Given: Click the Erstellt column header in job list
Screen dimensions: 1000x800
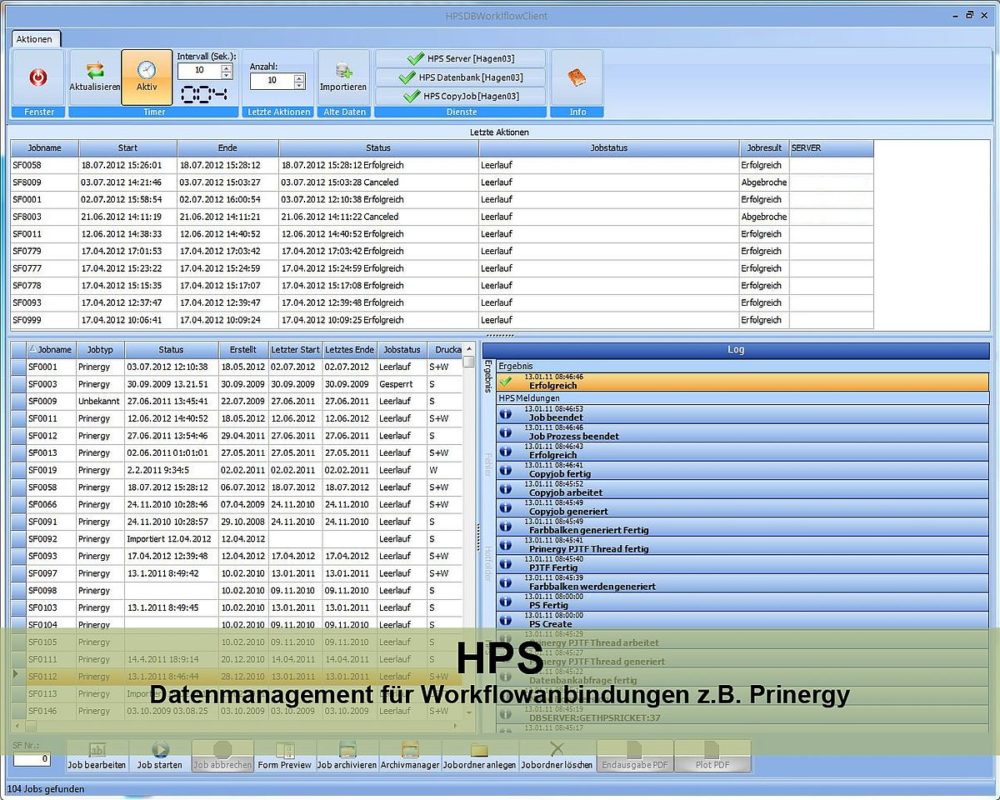Looking at the screenshot, I should (x=243, y=350).
